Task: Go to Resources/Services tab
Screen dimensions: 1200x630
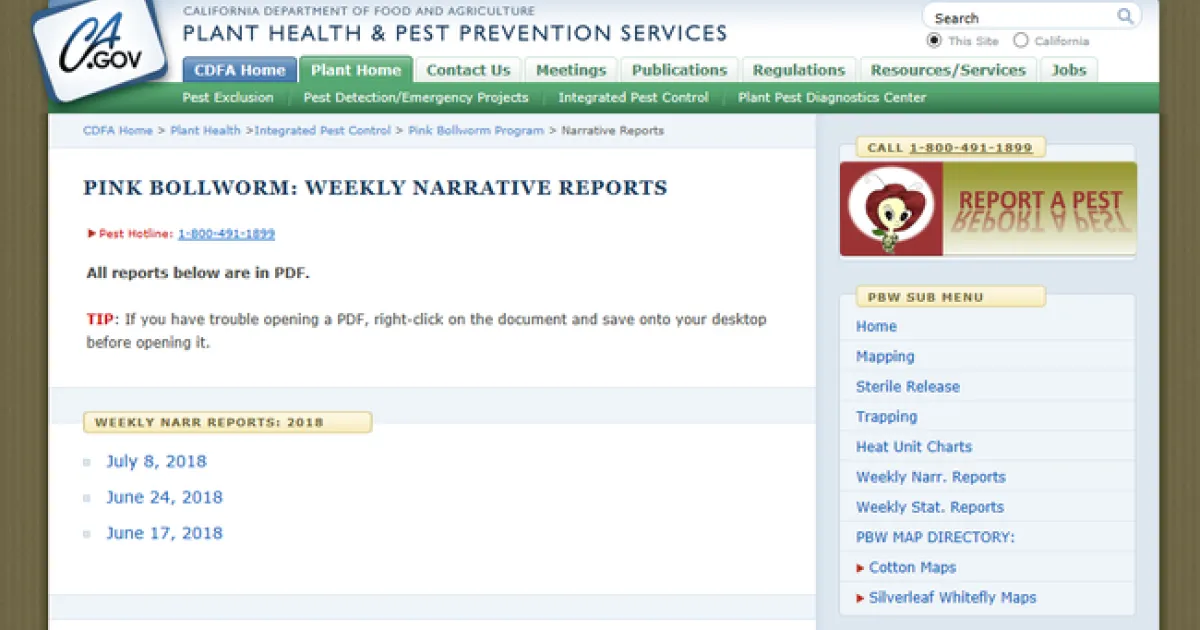Action: 947,70
